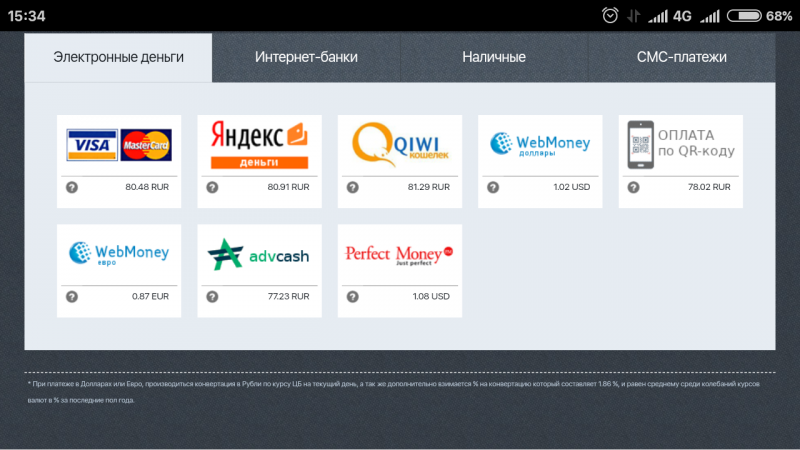Choose Оплата по QR-коду option
The height and width of the screenshot is (450, 800).
[x=681, y=145]
